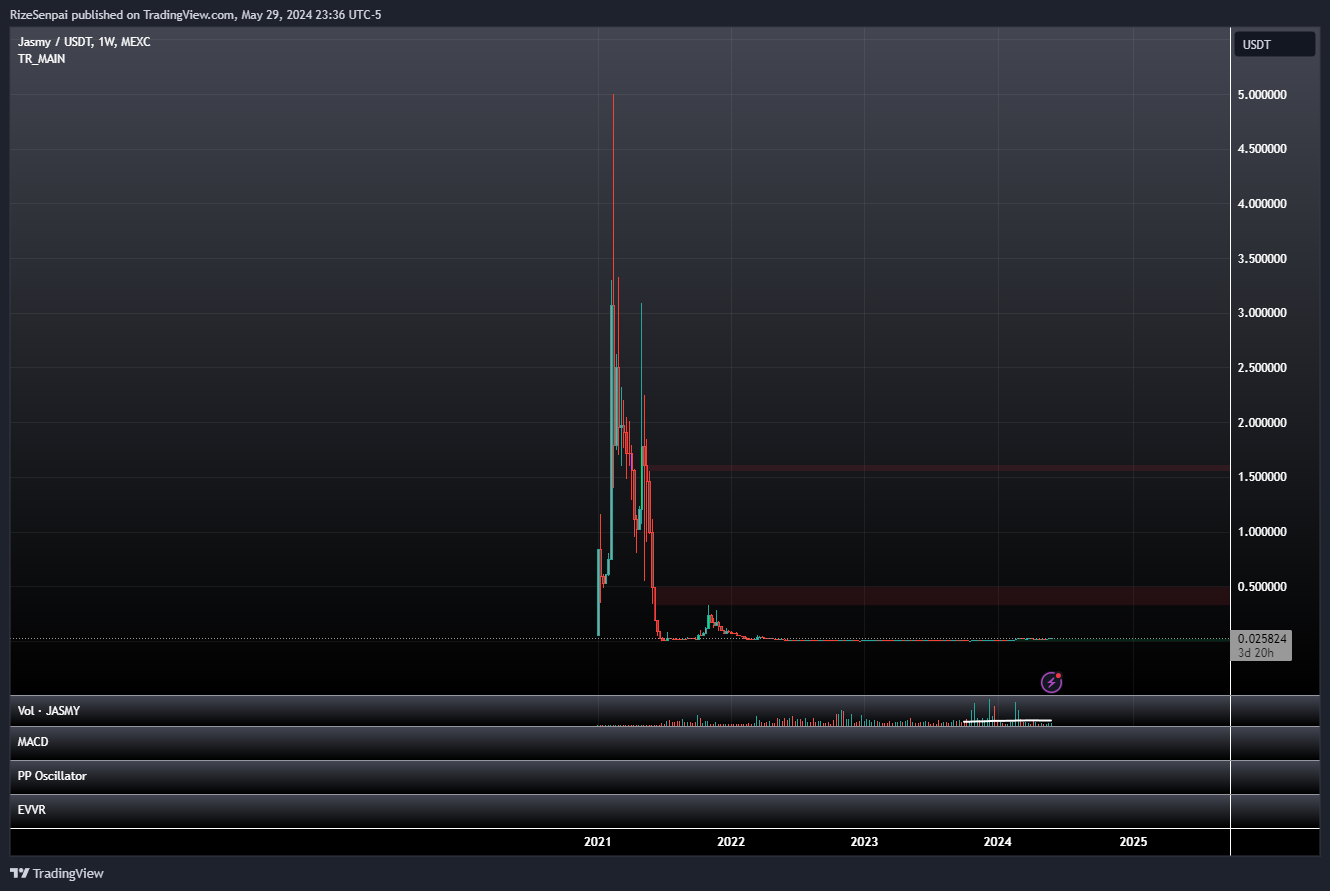Screen dimensions: 1330x891
Task: Click the publisher text RizeSenpai header
Action: point(195,14)
